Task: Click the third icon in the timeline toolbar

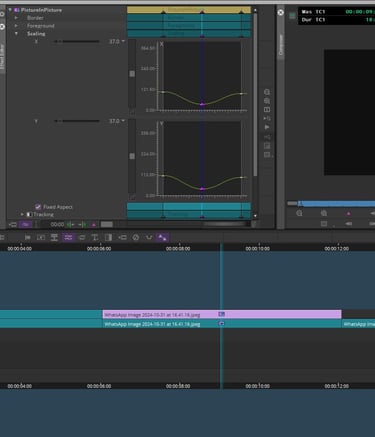Action: [54, 237]
